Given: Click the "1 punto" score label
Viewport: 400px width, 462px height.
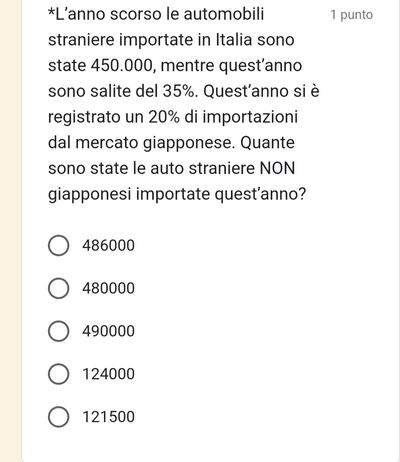Looking at the screenshot, I should pyautogui.click(x=352, y=15).
